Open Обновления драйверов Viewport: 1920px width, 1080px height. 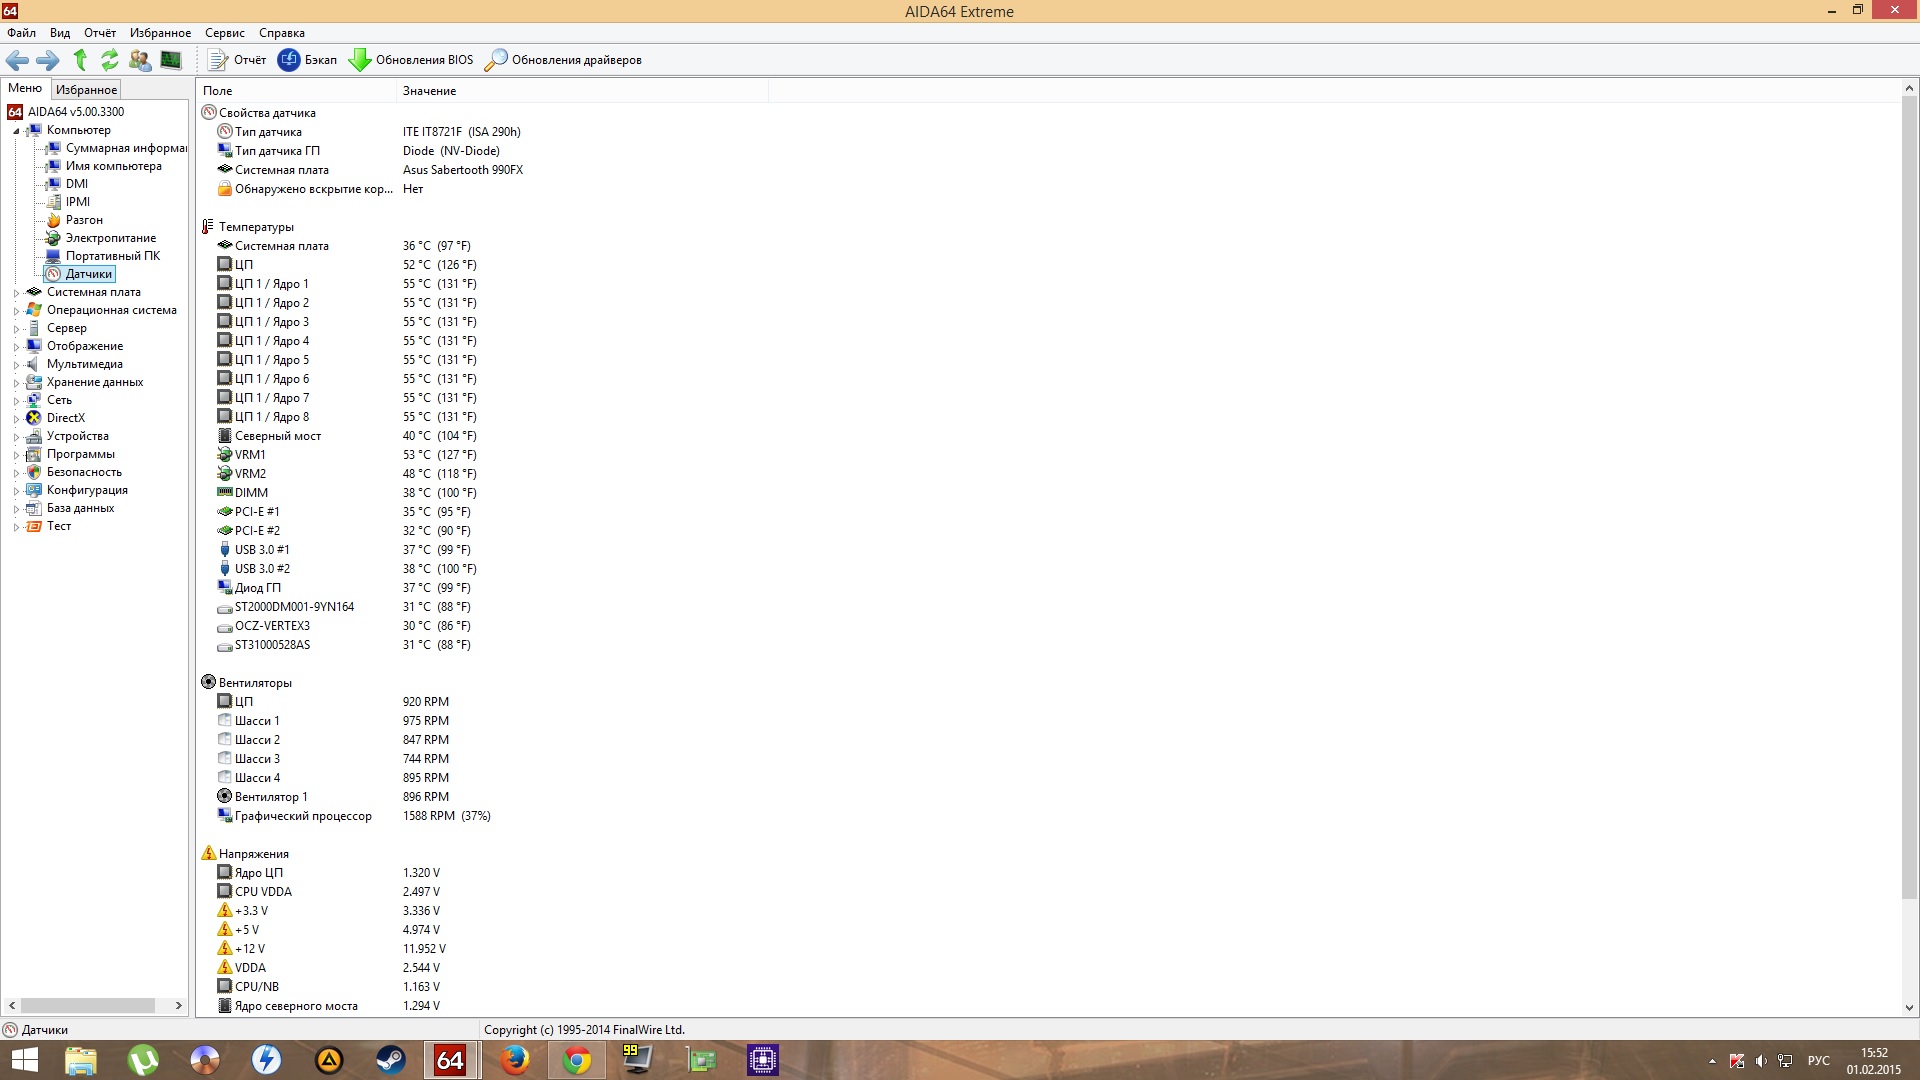563,60
